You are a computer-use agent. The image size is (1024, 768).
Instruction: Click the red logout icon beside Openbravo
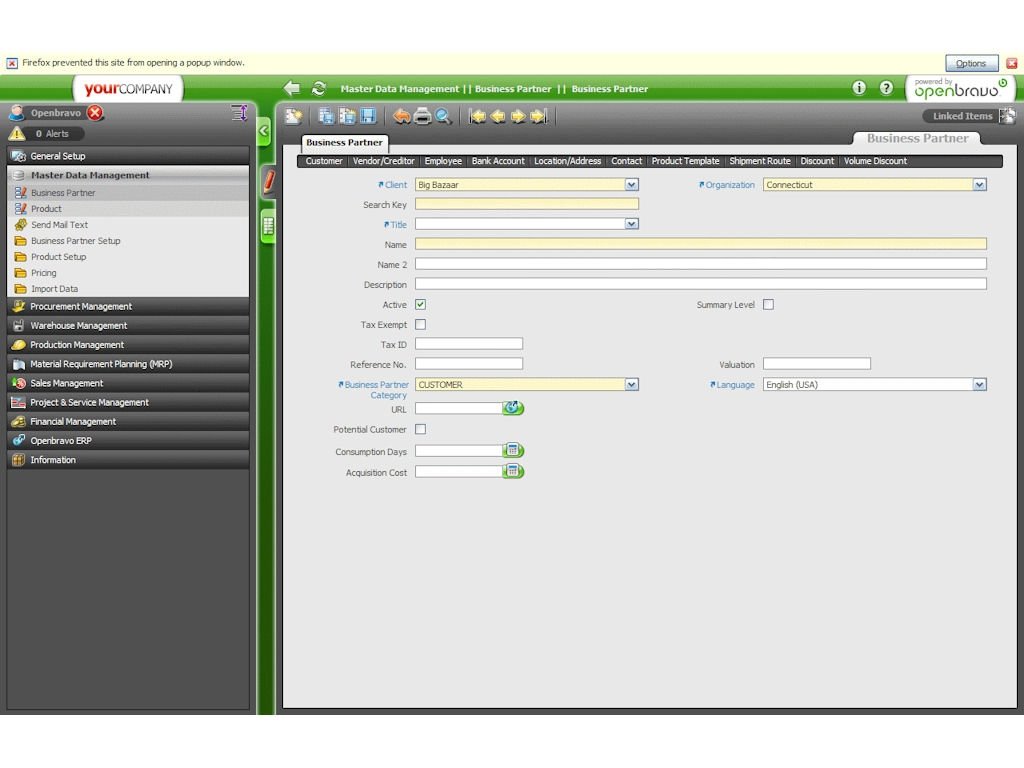pos(95,112)
